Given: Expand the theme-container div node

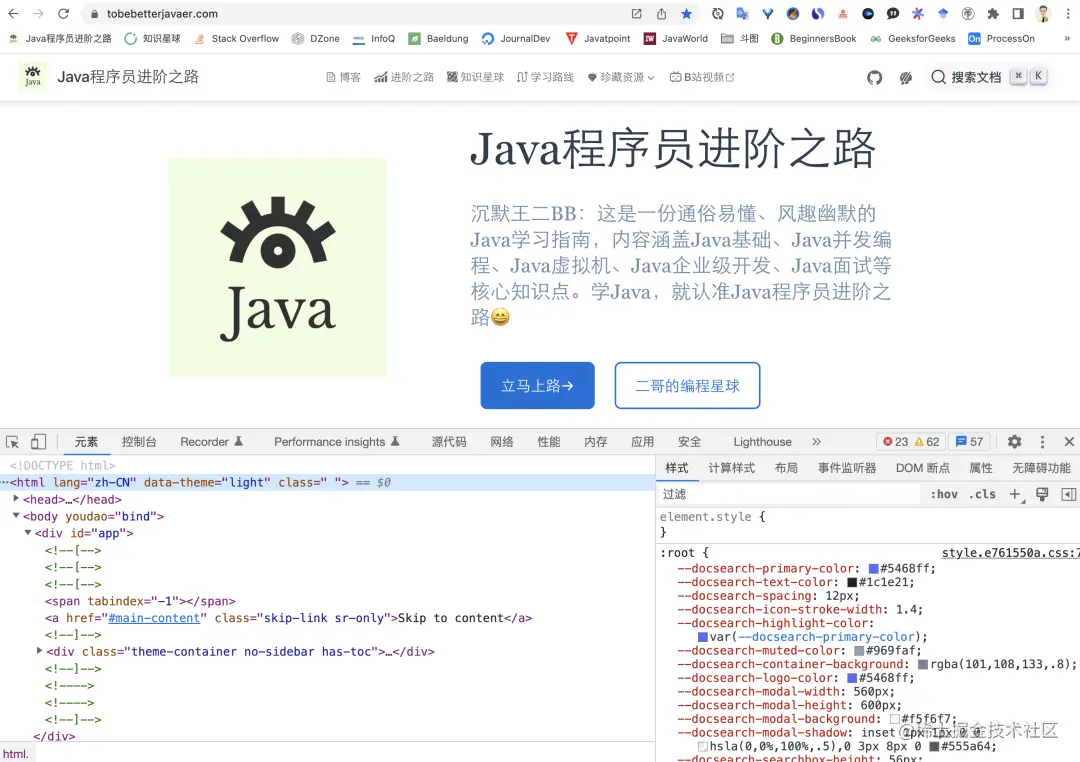Looking at the screenshot, I should [x=39, y=650].
